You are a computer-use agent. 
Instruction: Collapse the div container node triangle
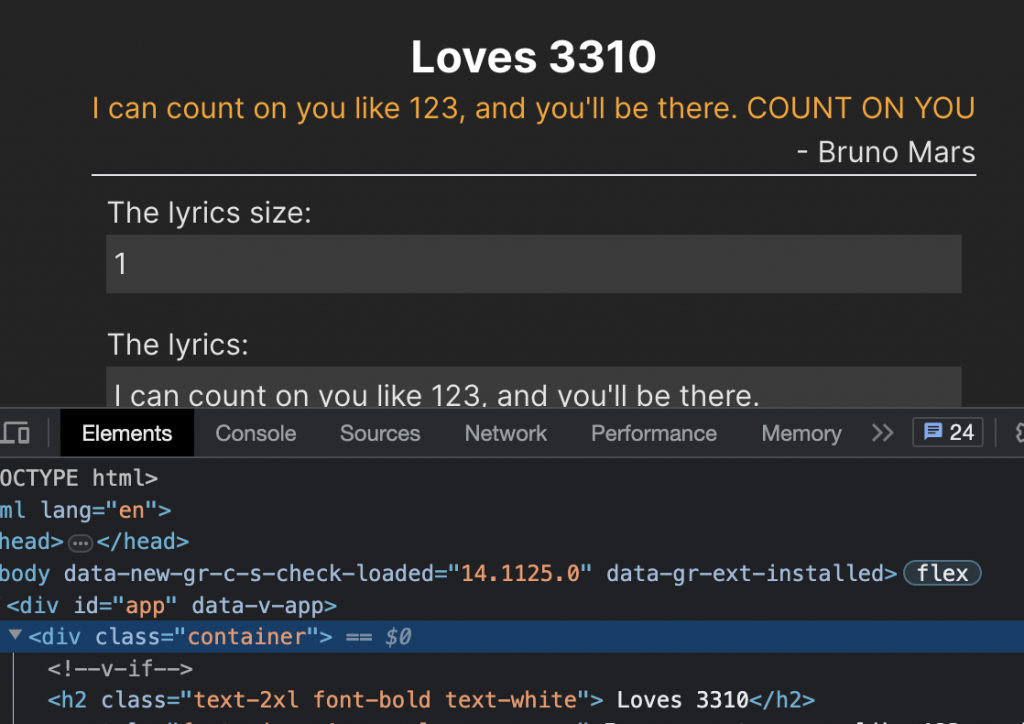click(x=15, y=636)
